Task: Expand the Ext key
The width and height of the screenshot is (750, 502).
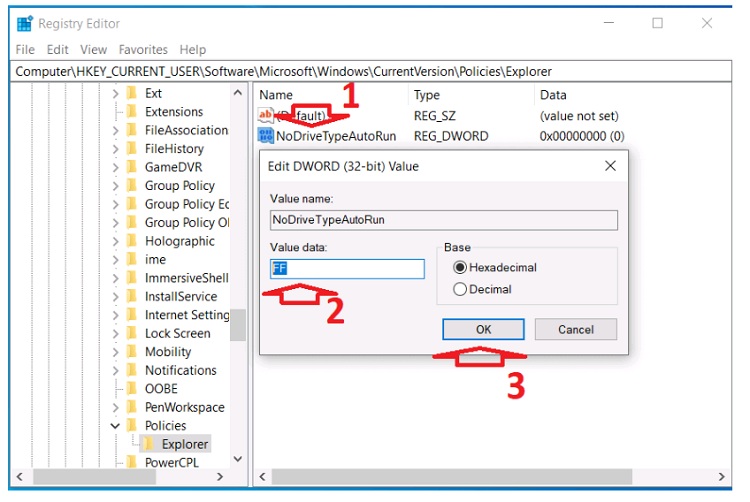Action: [115, 93]
